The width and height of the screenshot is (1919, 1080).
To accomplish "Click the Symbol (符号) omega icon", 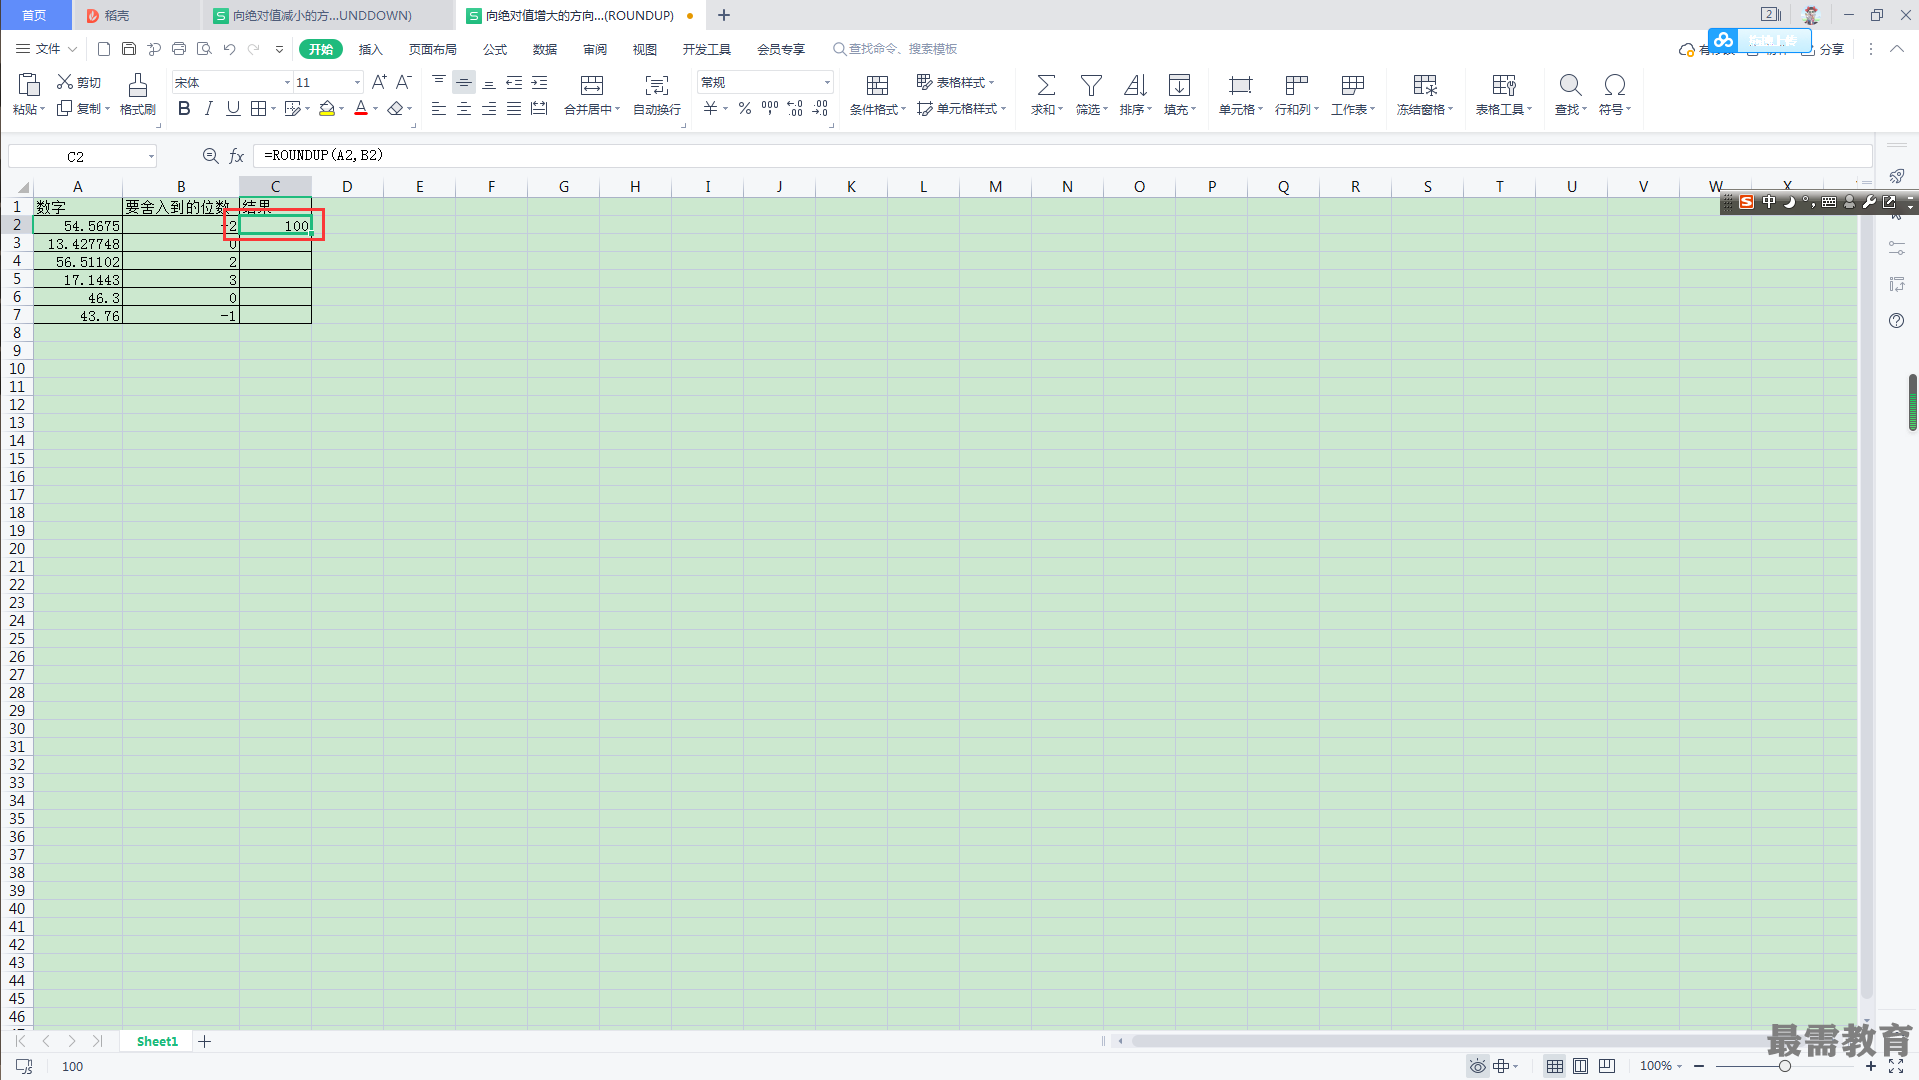I will click(1614, 85).
